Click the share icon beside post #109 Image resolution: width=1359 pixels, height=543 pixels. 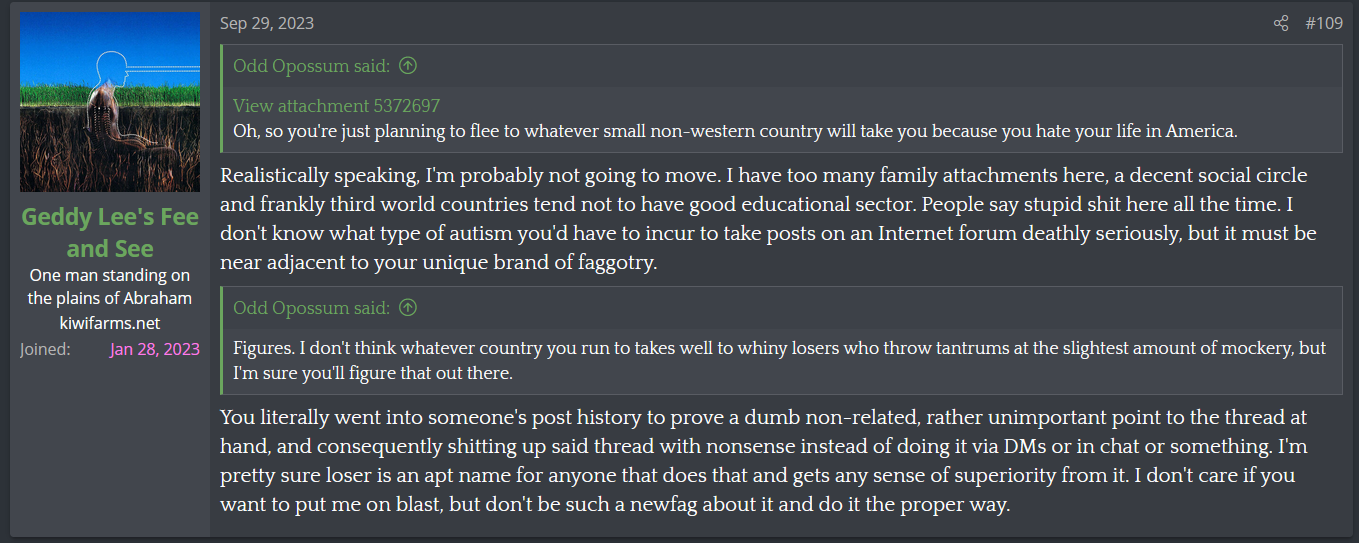tap(1281, 23)
